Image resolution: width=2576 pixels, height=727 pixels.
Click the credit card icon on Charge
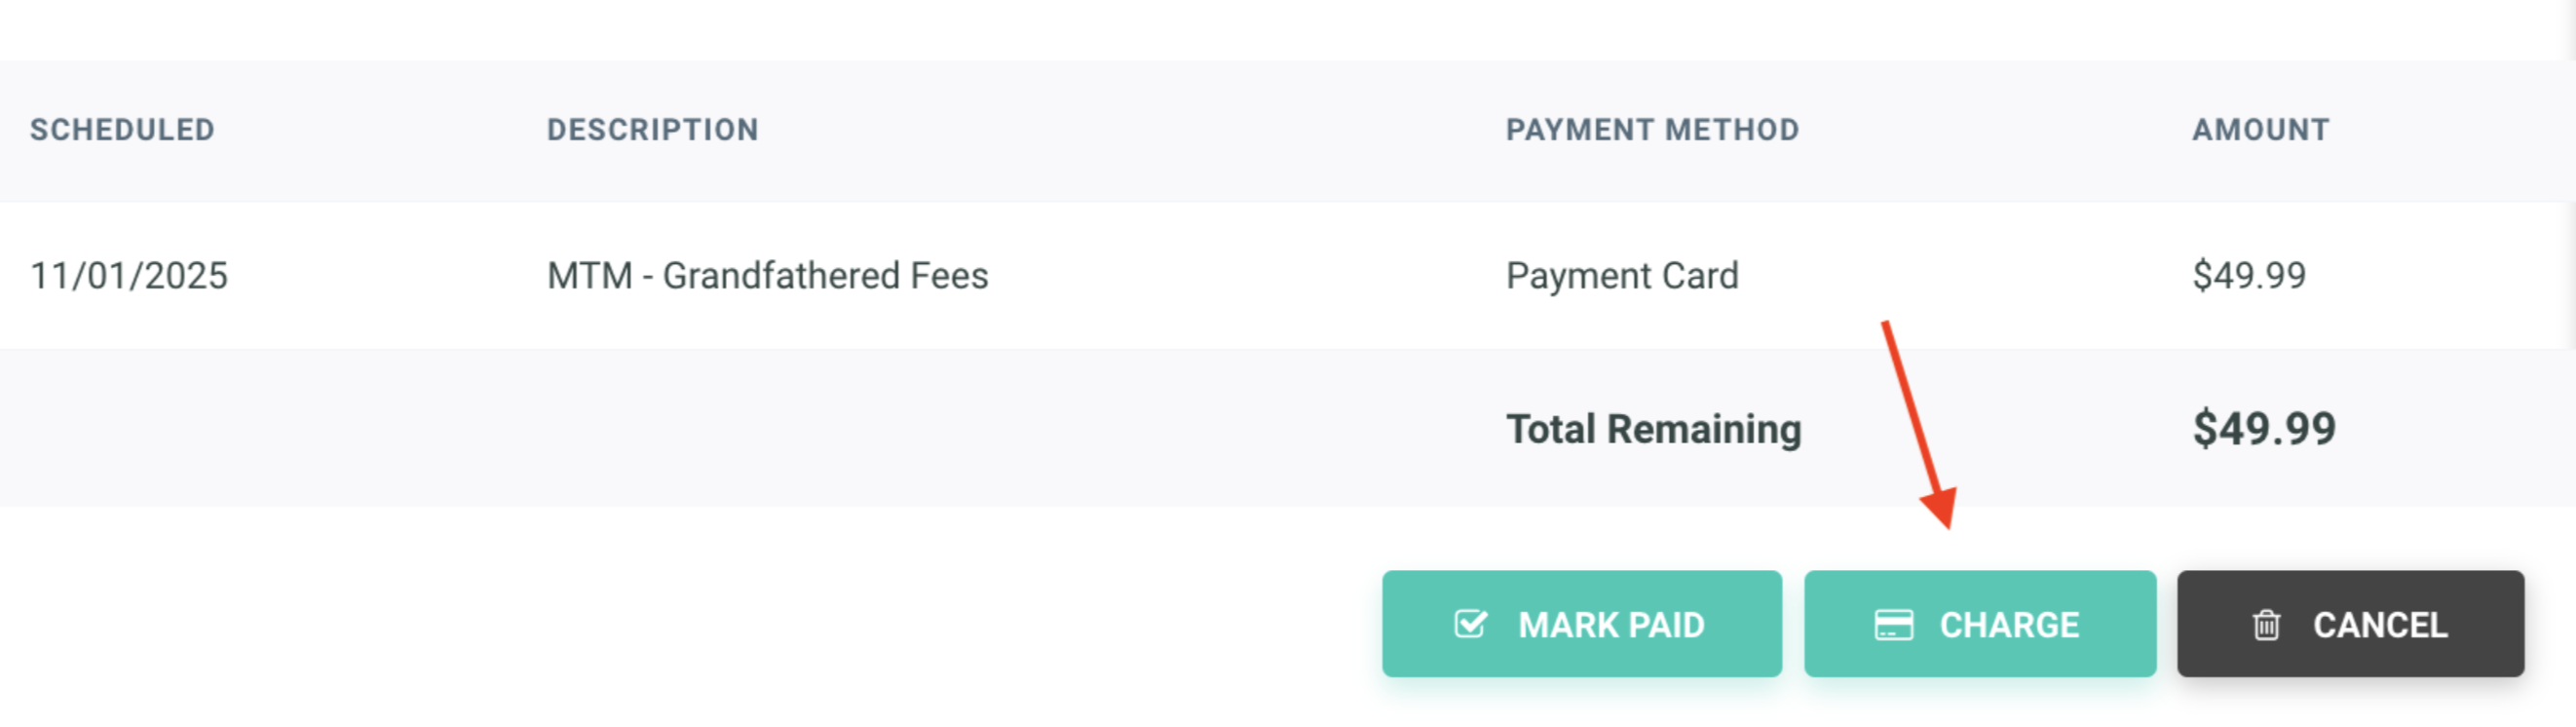click(1893, 625)
